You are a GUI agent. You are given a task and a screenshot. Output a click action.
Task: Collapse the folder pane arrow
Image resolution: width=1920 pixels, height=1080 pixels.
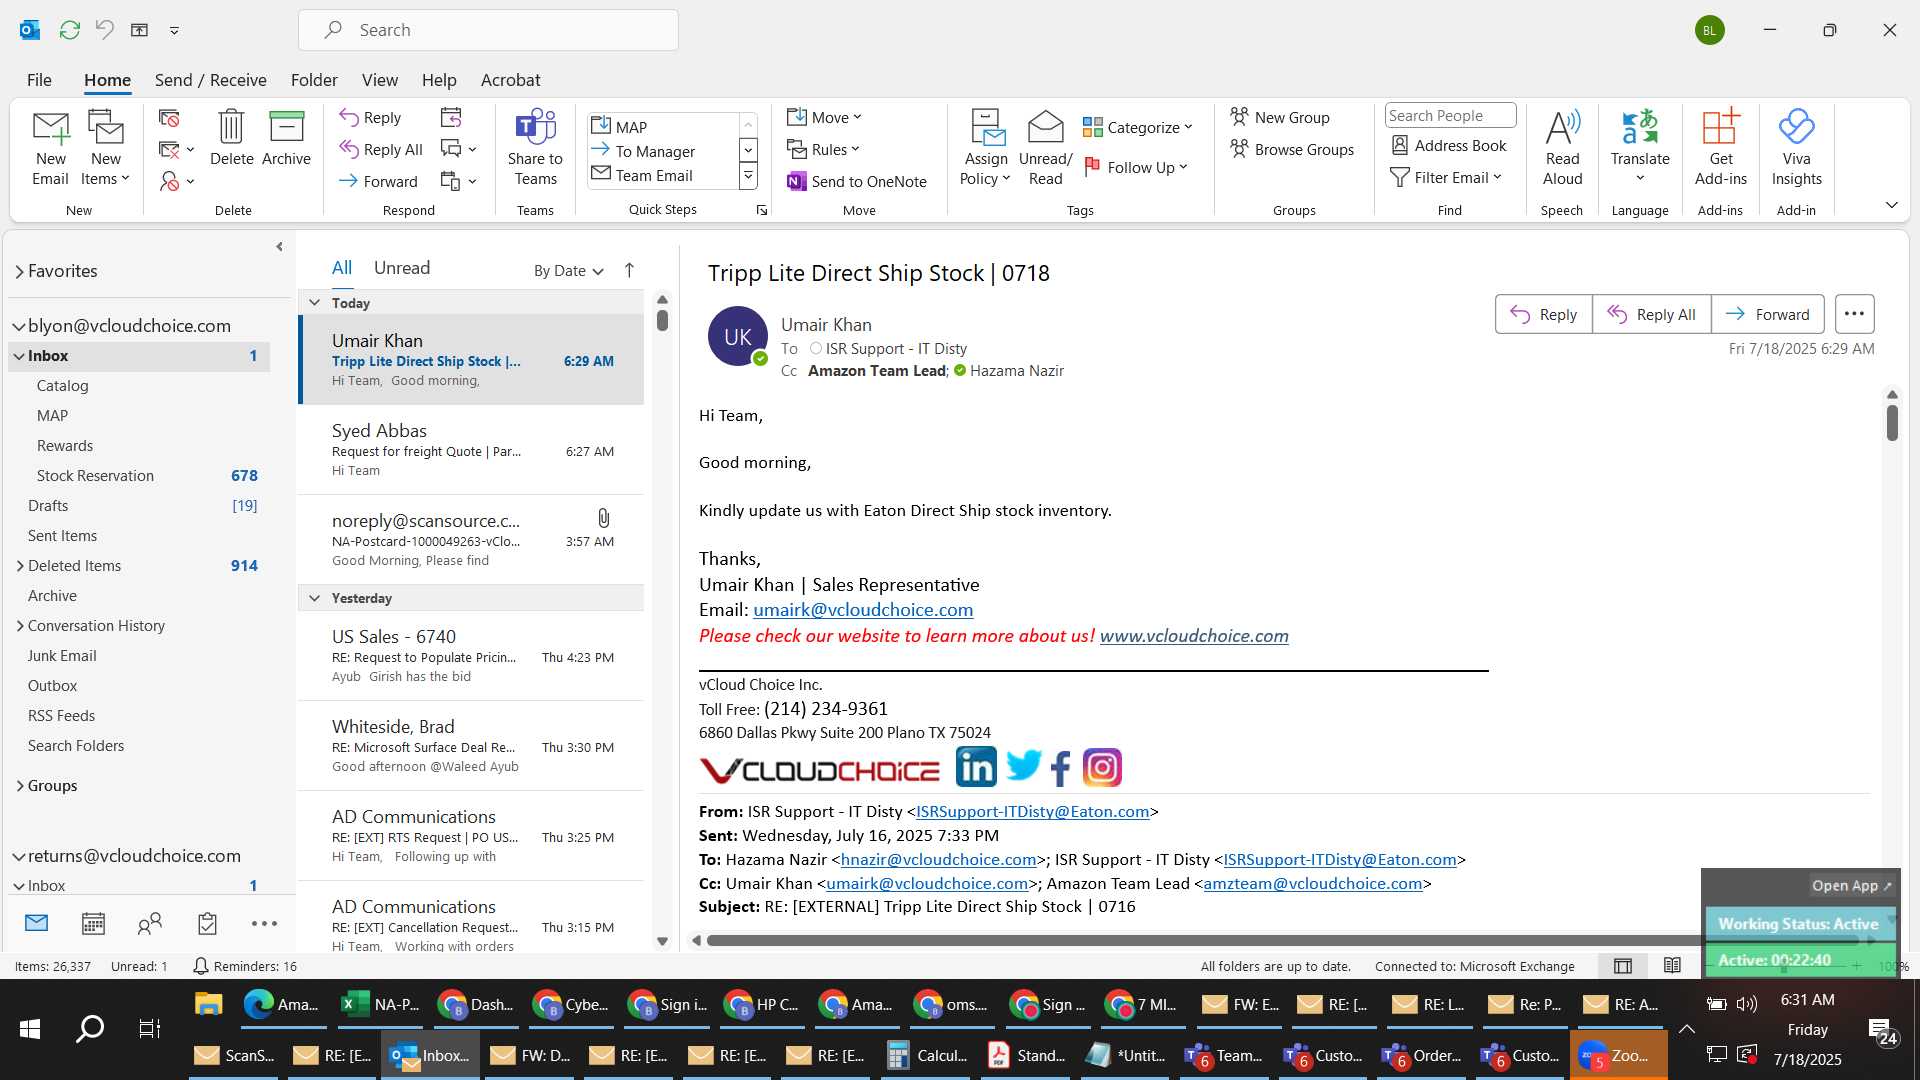pyautogui.click(x=279, y=246)
